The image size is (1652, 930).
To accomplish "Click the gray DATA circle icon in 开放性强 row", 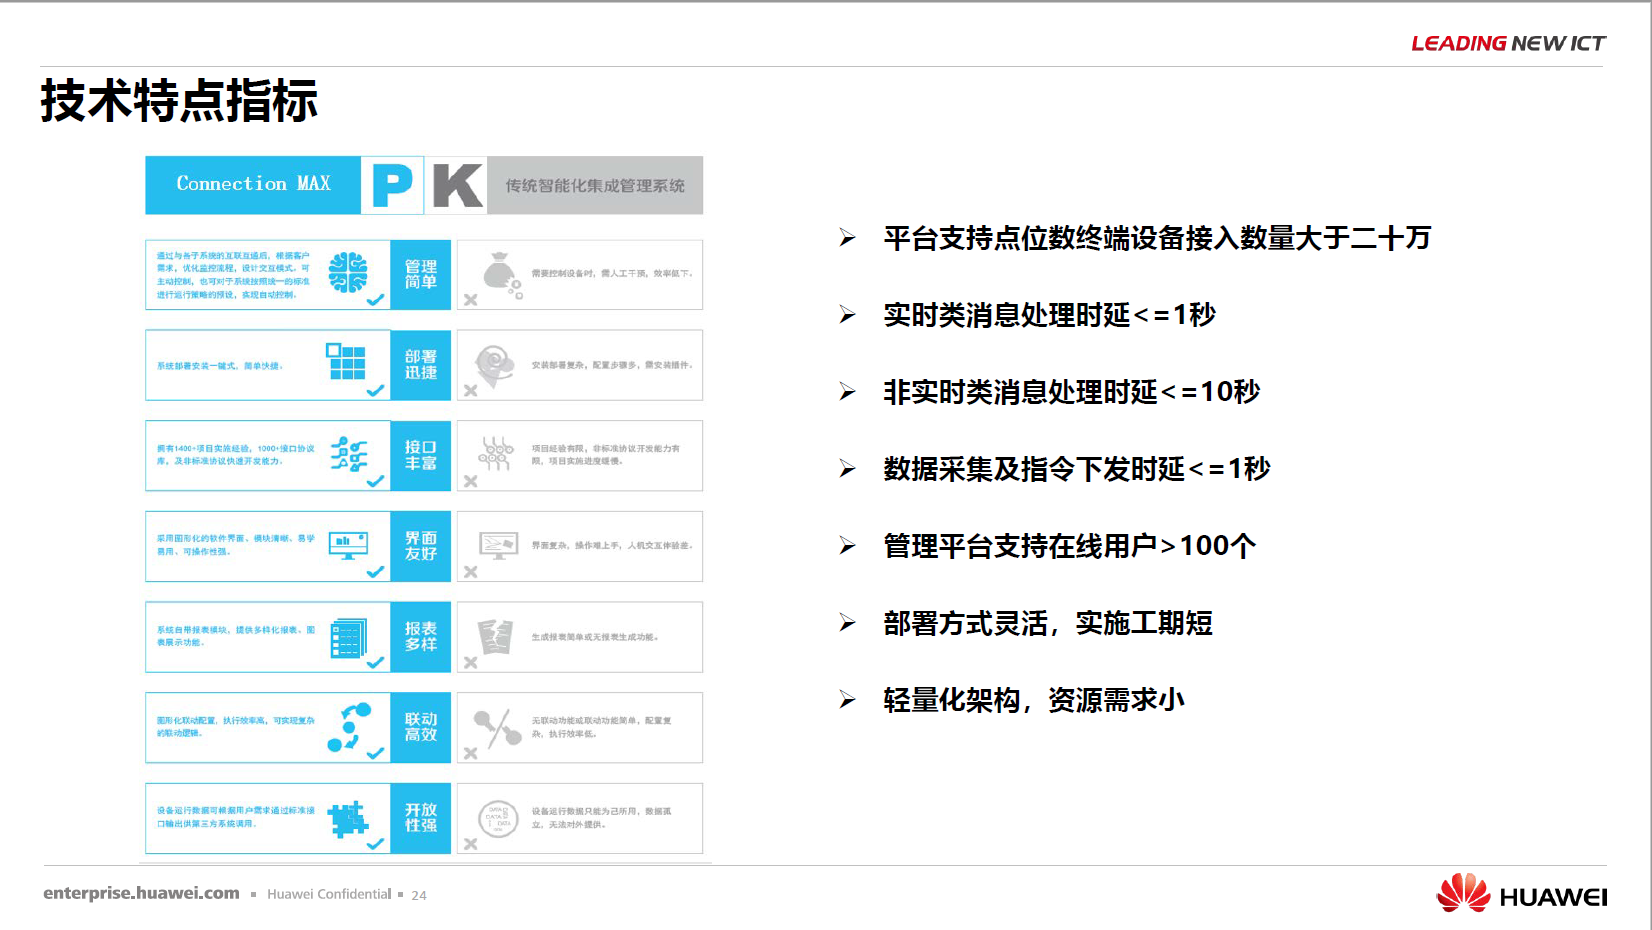I will pos(498,818).
